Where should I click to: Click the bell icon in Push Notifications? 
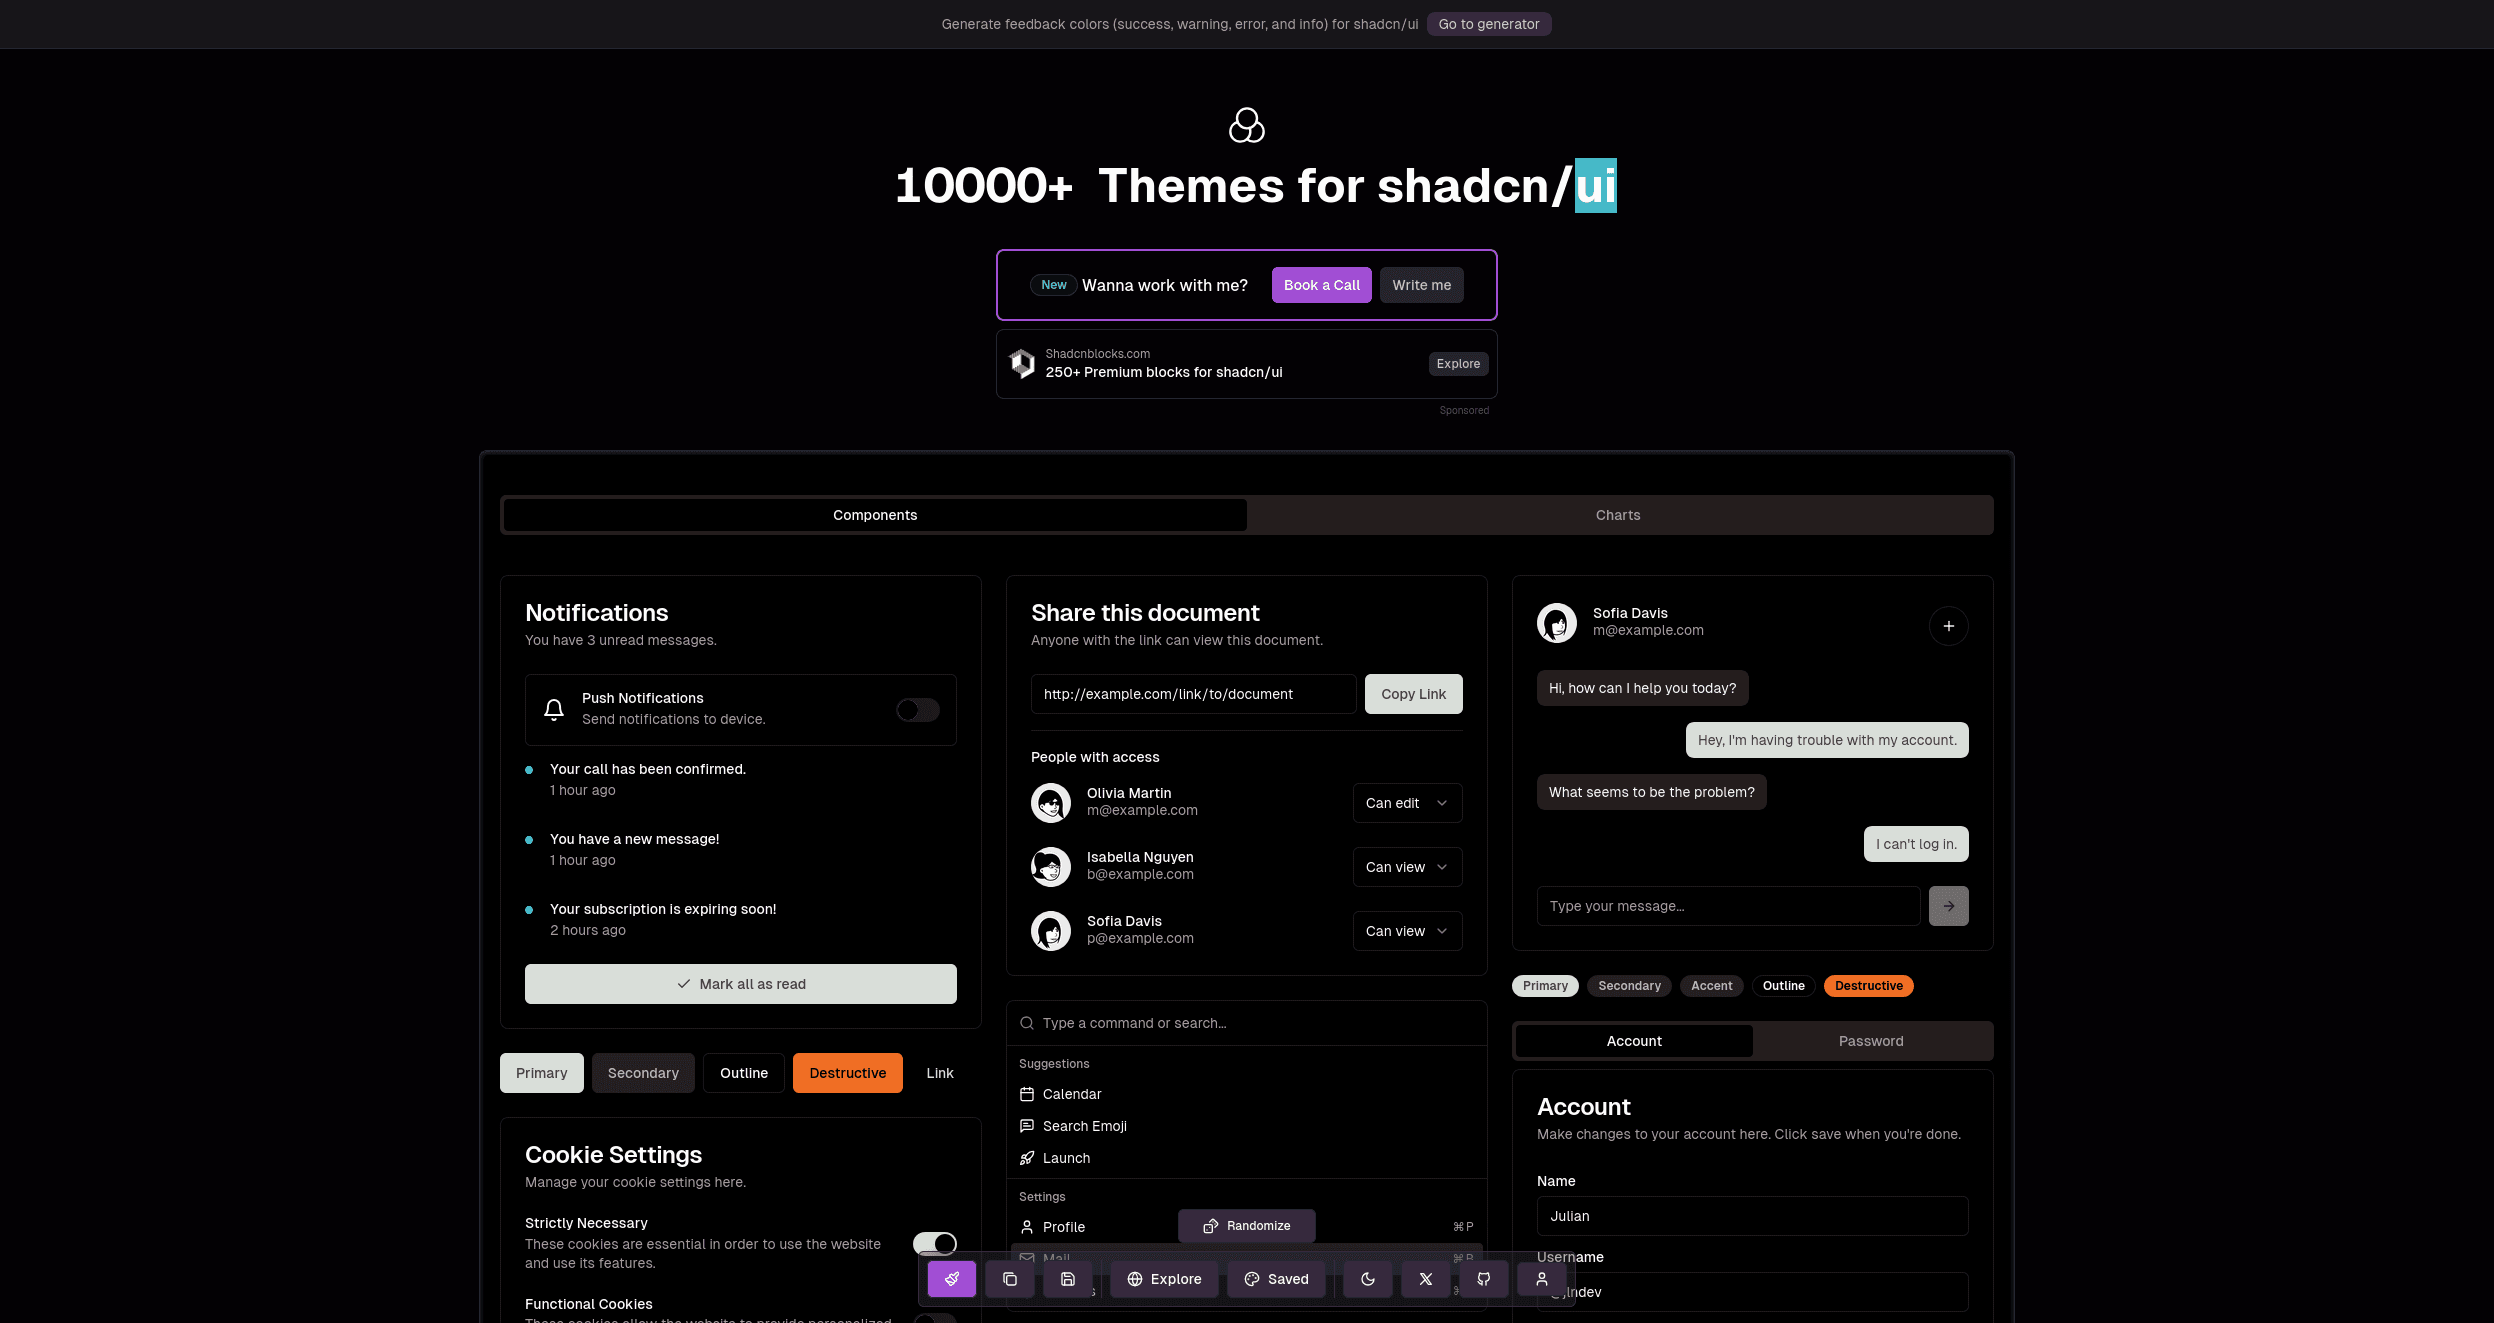554,709
